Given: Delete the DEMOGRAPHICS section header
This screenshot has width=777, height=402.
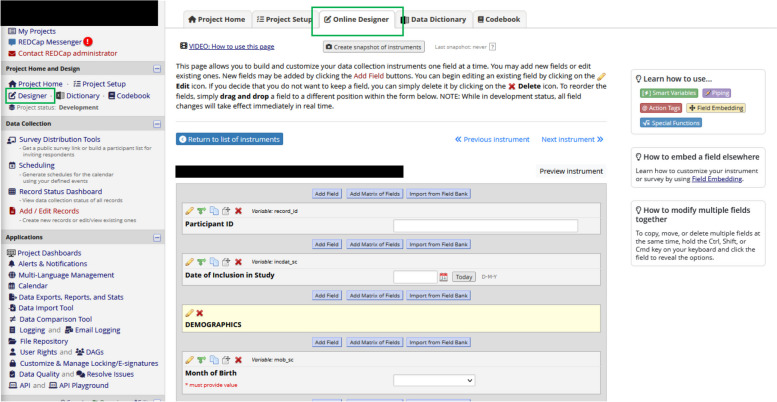Looking at the screenshot, I should click(x=201, y=313).
